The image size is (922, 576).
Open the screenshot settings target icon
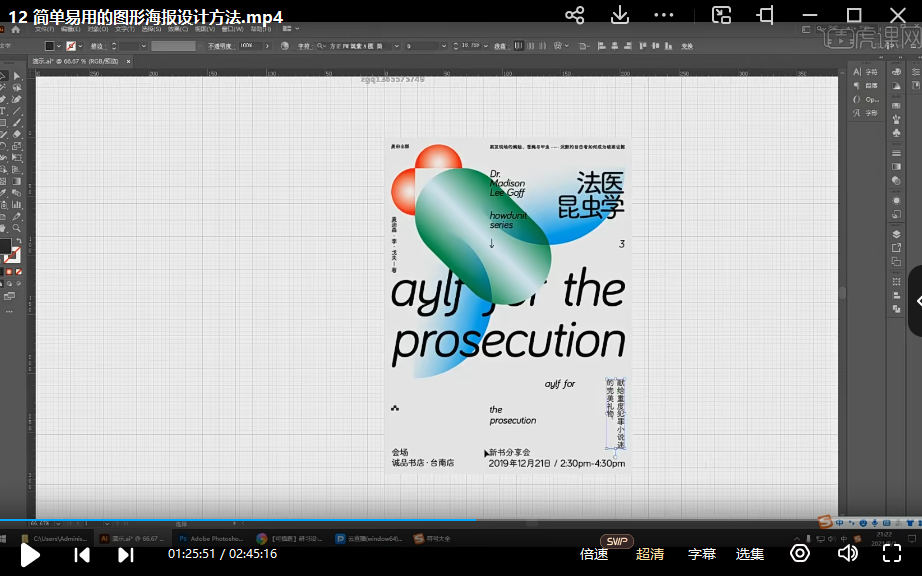800,553
